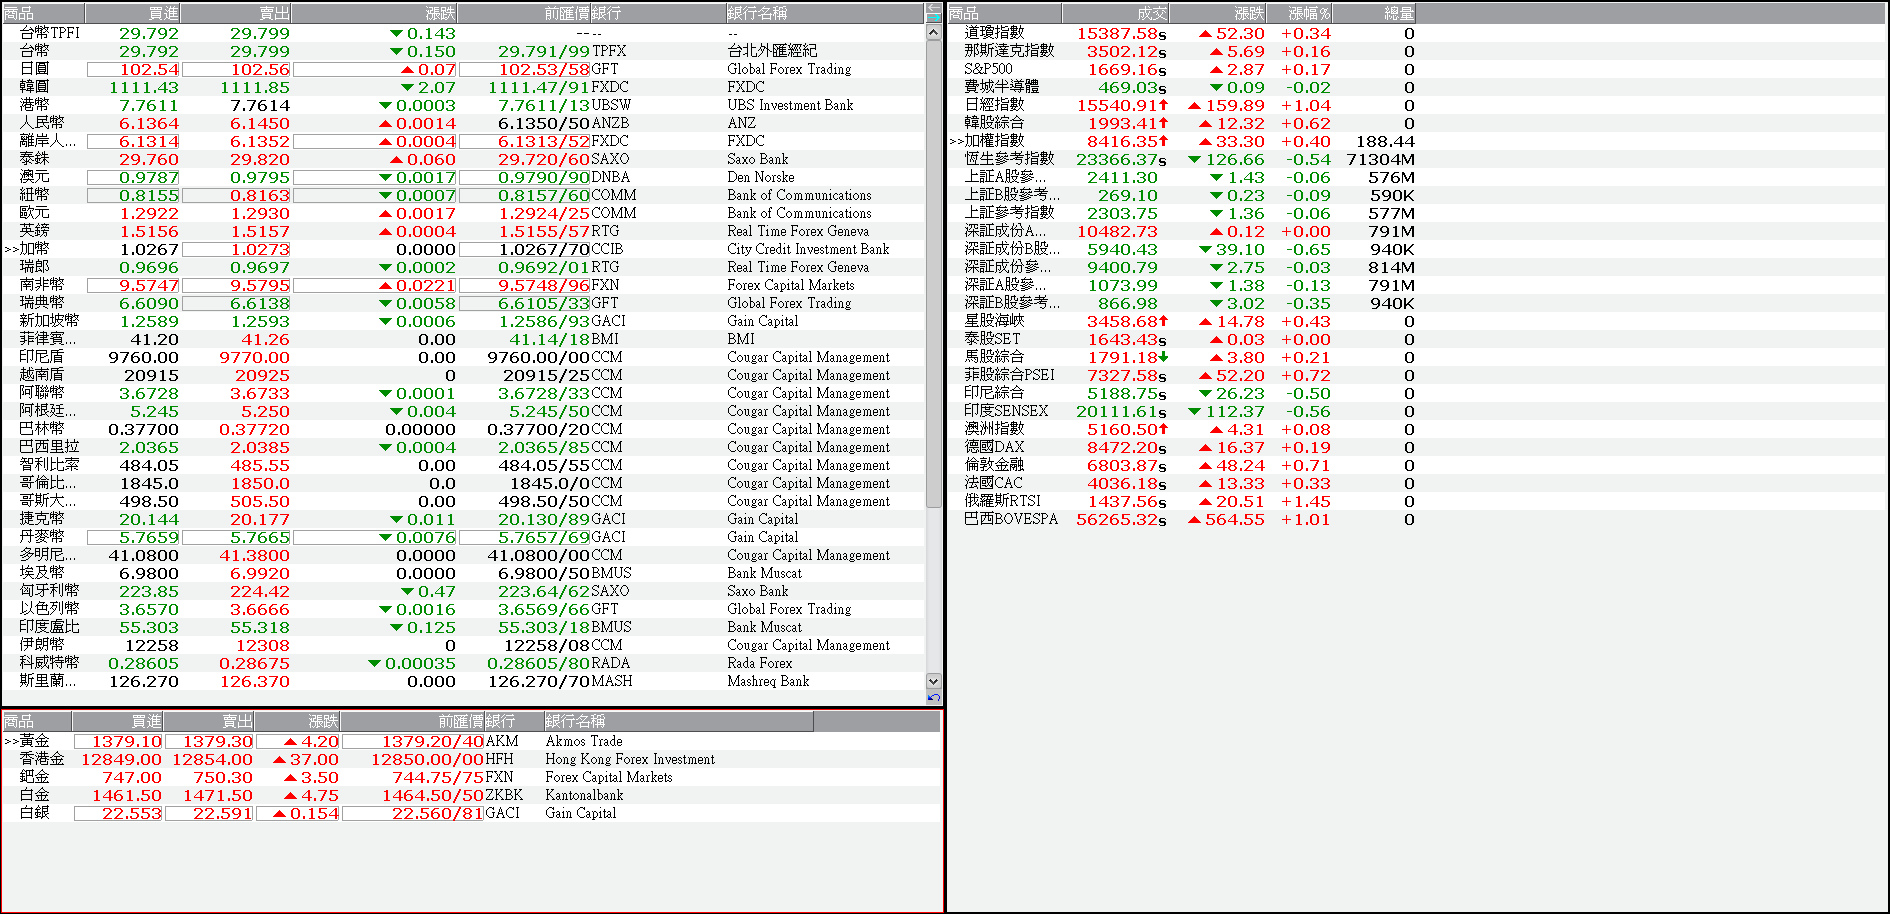Select the 越南盾 currency row
This screenshot has height=914, width=1890.
click(463, 375)
